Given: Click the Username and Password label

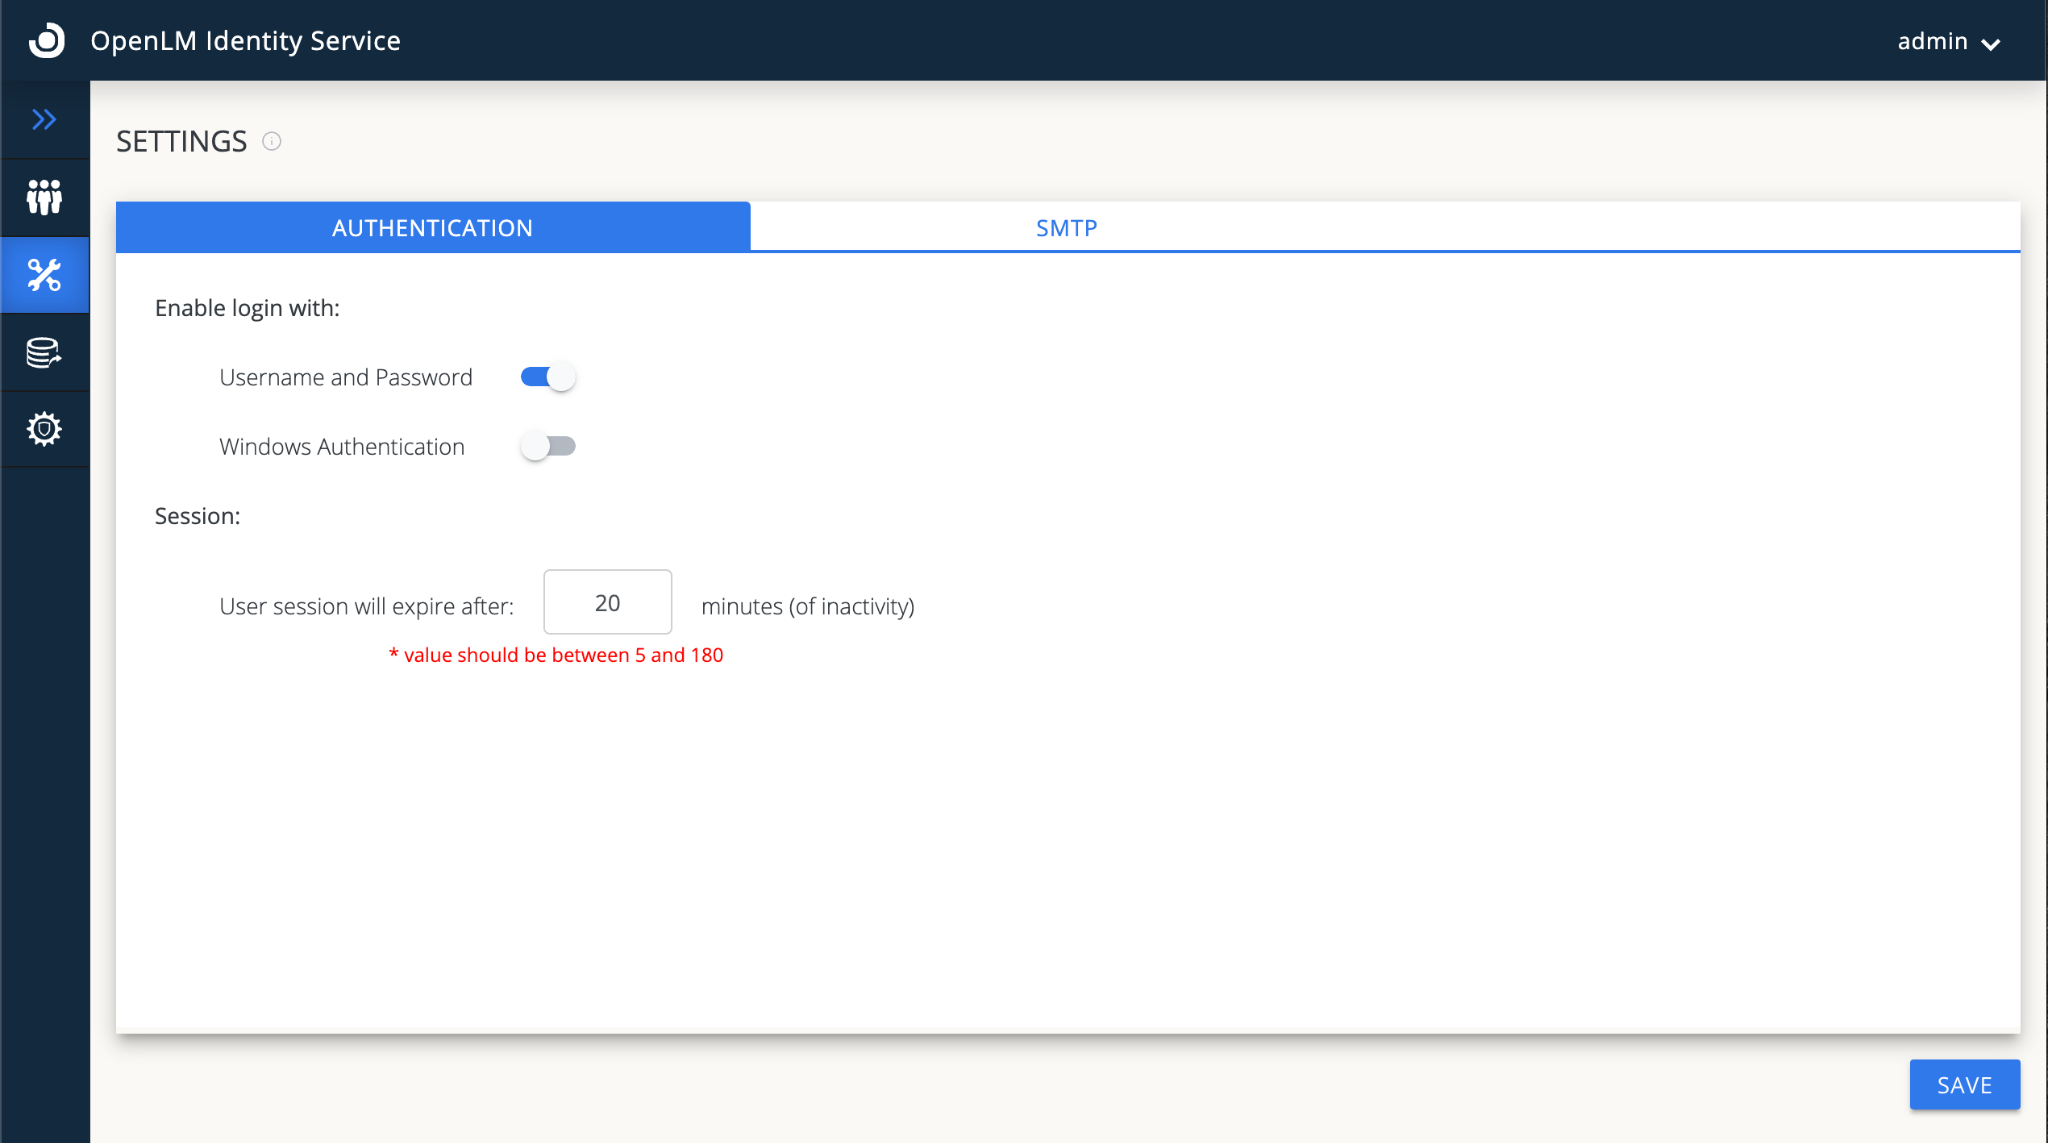Looking at the screenshot, I should [x=345, y=377].
